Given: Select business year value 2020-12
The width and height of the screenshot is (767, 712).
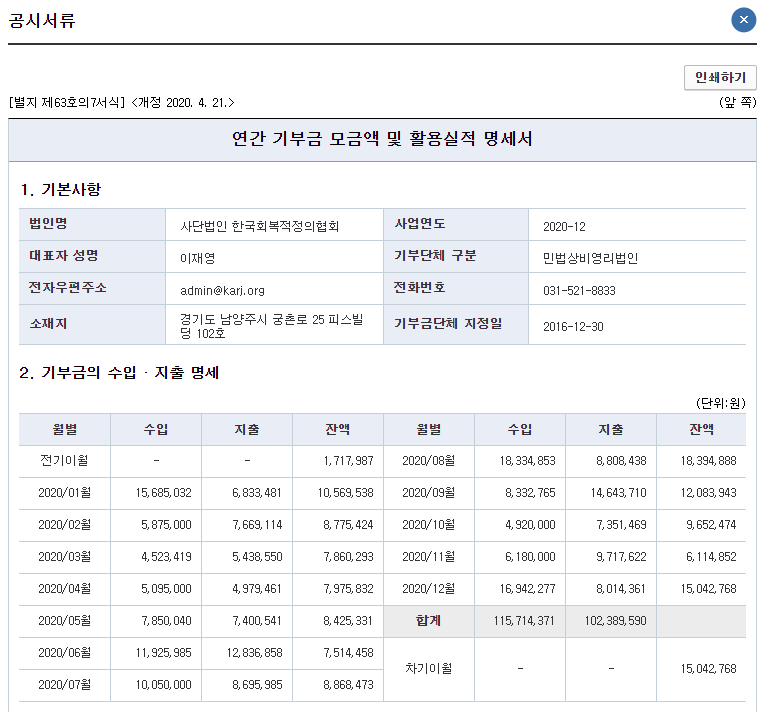Looking at the screenshot, I should pyautogui.click(x=564, y=226).
